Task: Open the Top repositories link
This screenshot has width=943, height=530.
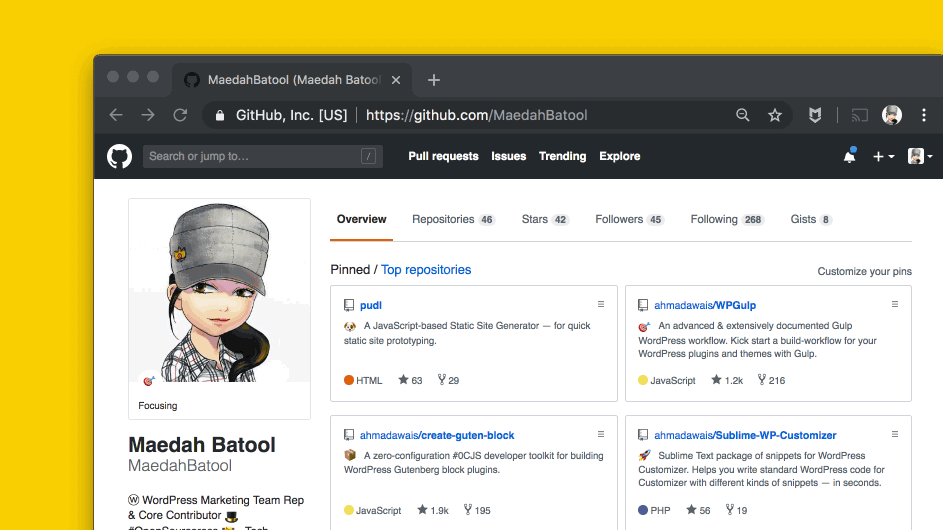Action: [x=426, y=270]
